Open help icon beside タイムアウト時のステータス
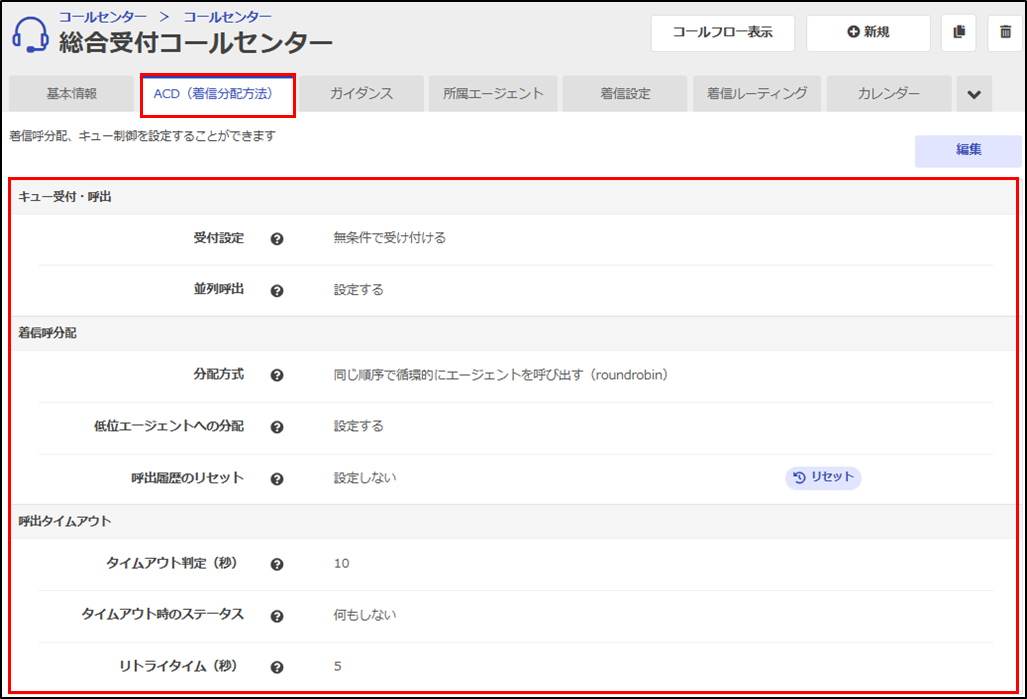 277,616
